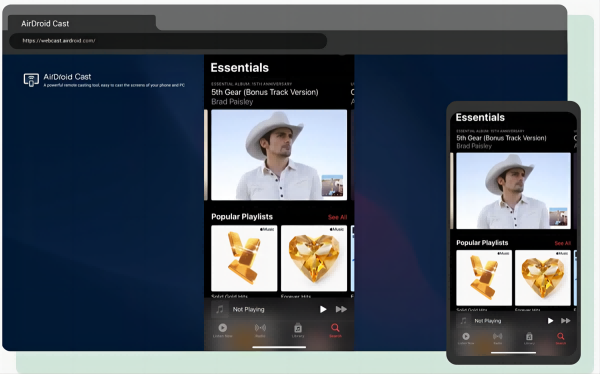
Task: Click Brad Paisley artist name in cast view
Action: [x=232, y=102]
